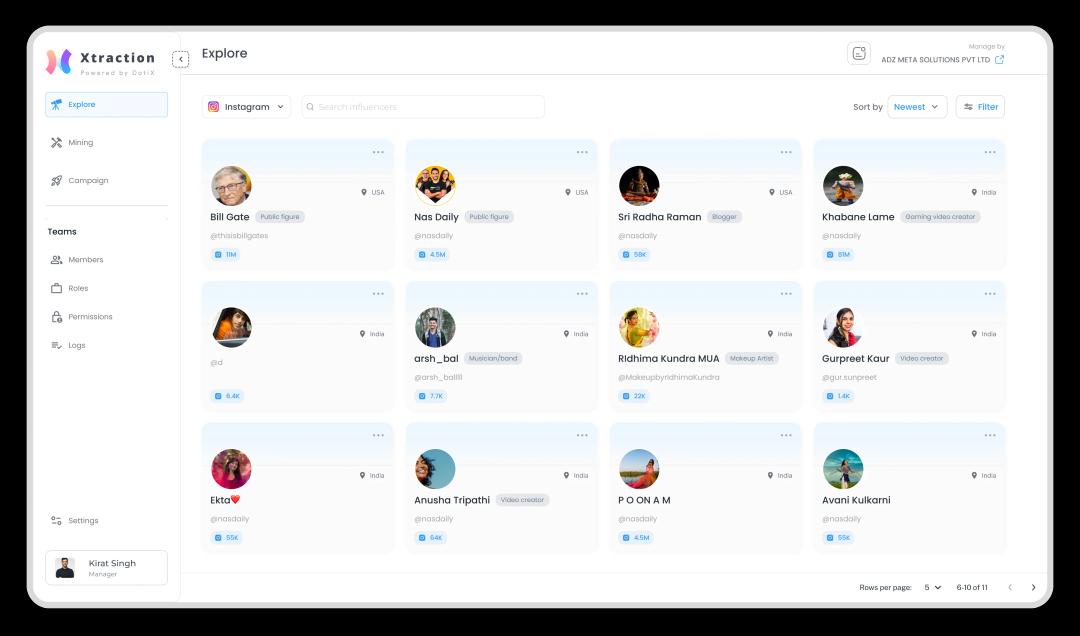1080x636 pixels.
Task: Open the notifications icon beside ADZ Meta Solutions
Action: [859, 53]
